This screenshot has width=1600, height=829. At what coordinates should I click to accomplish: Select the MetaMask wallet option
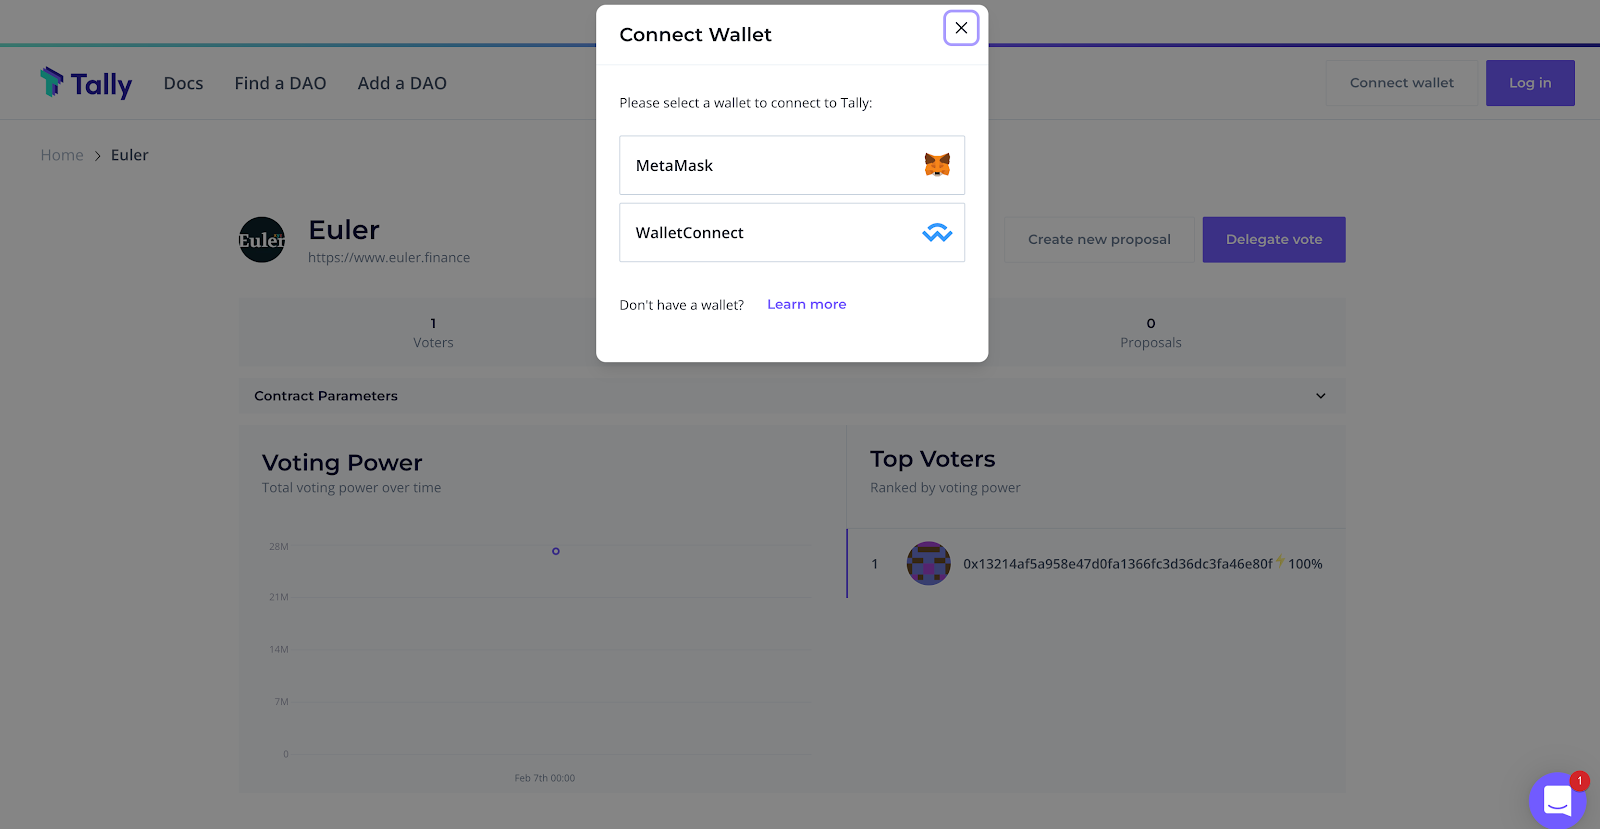coord(792,165)
